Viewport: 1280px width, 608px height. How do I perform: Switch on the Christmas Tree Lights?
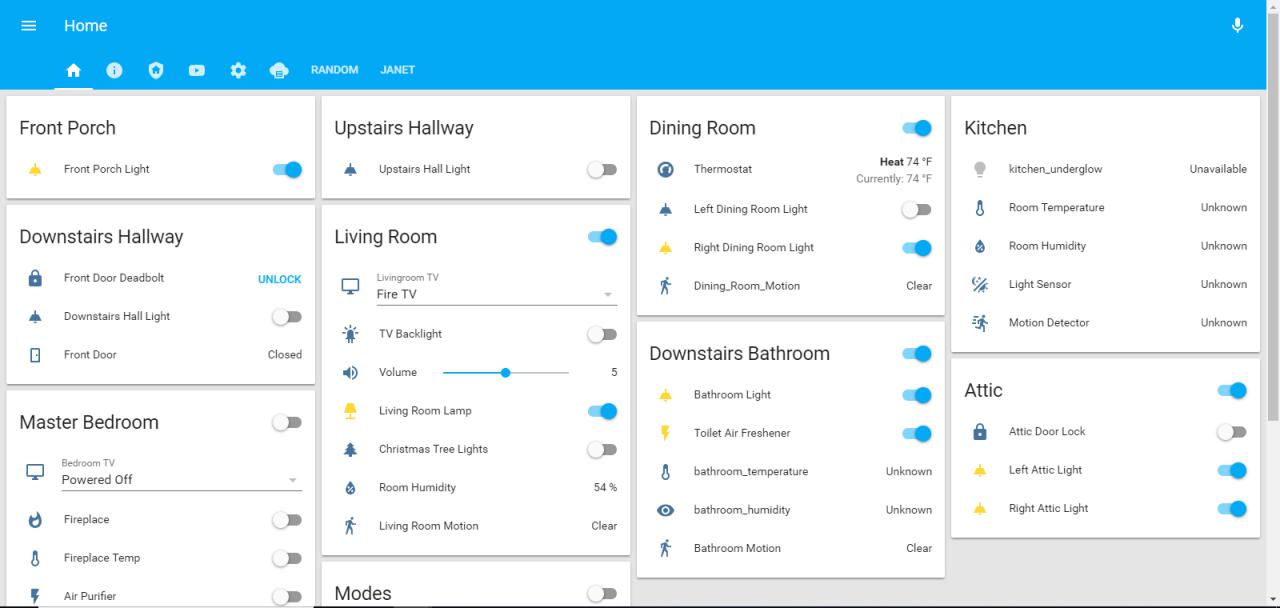(602, 450)
